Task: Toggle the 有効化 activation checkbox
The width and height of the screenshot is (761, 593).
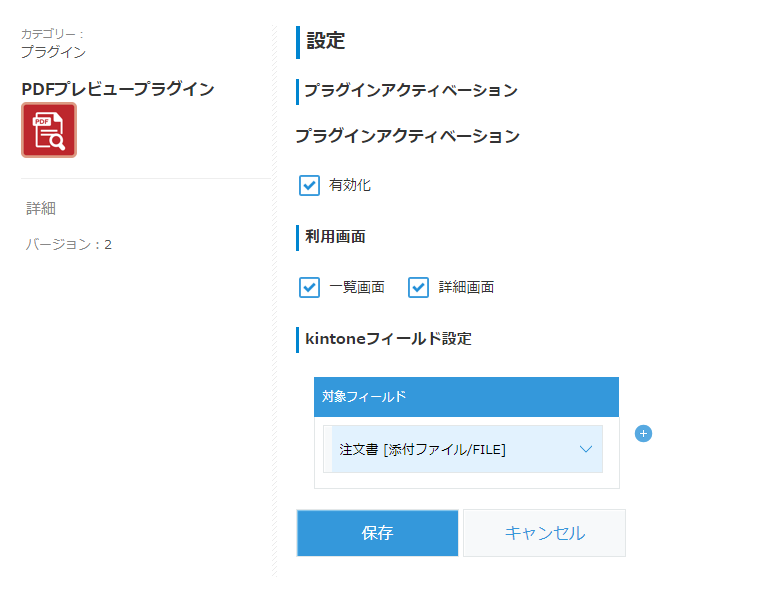Action: [x=309, y=185]
